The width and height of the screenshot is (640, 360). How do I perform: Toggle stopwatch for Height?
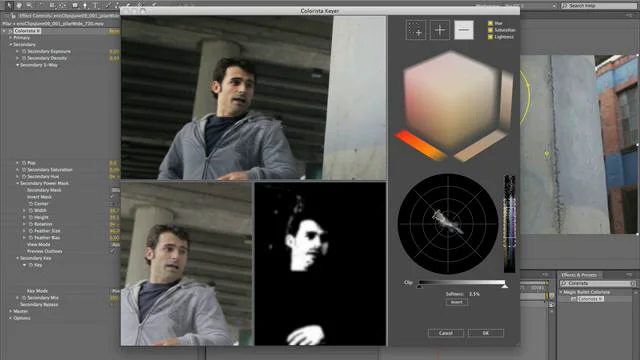[x=31, y=217]
